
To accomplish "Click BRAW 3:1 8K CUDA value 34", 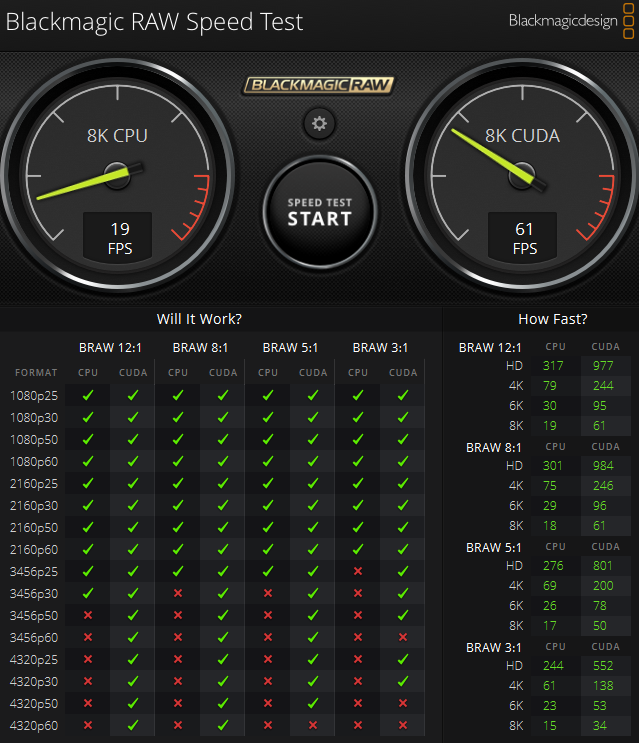I will pos(599,725).
